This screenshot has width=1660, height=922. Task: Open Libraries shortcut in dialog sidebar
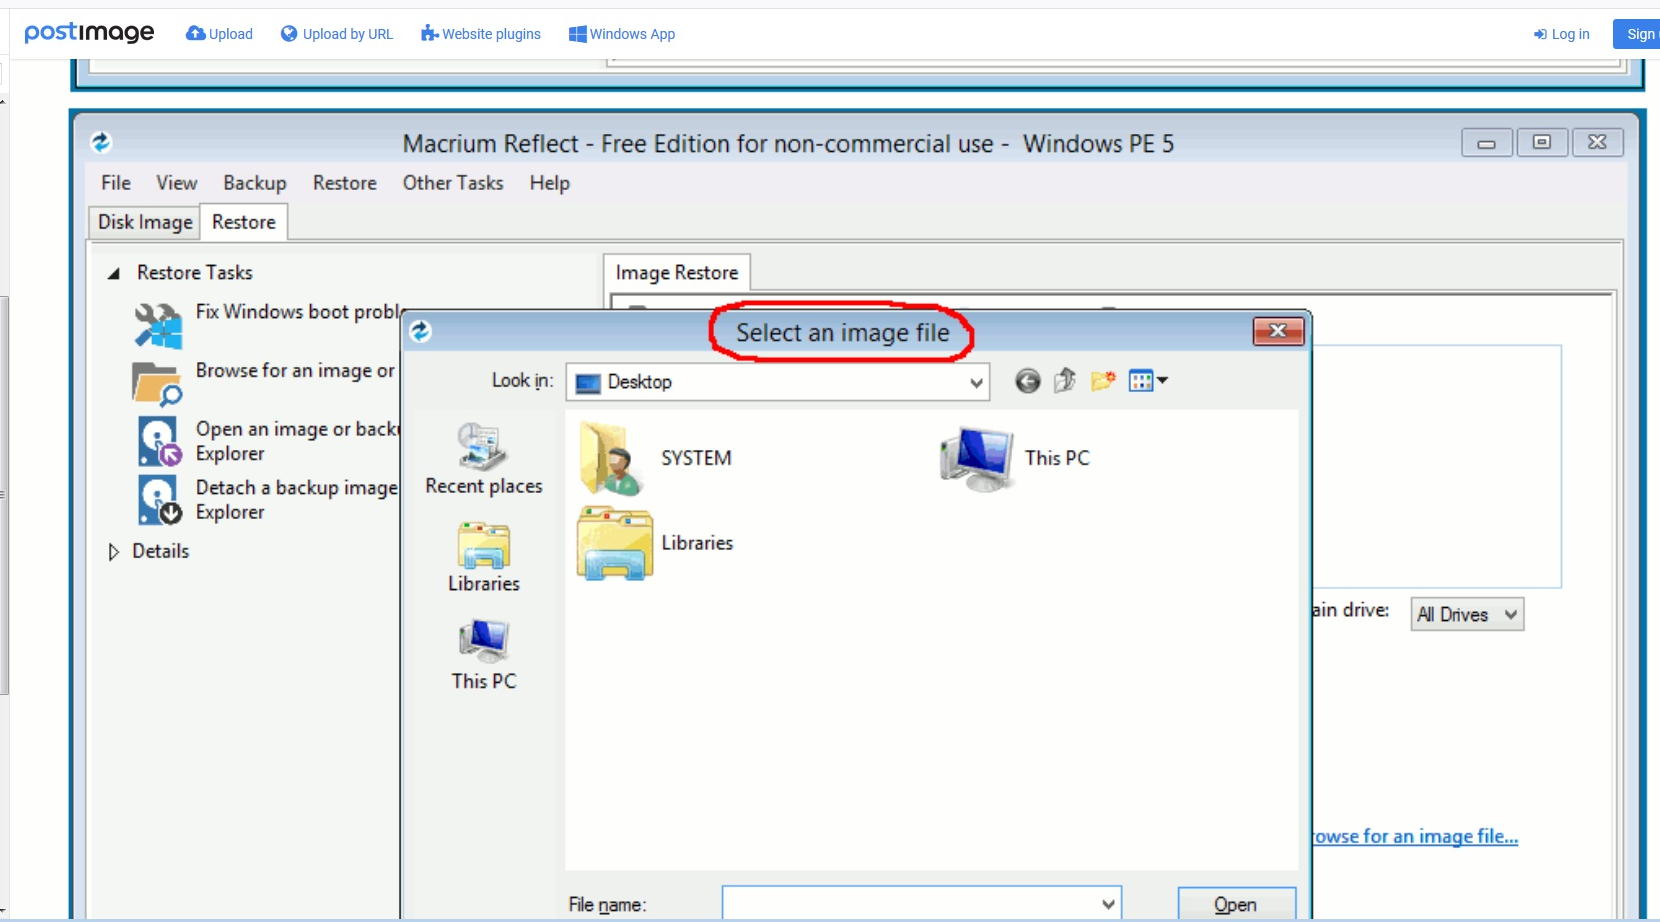(x=484, y=557)
